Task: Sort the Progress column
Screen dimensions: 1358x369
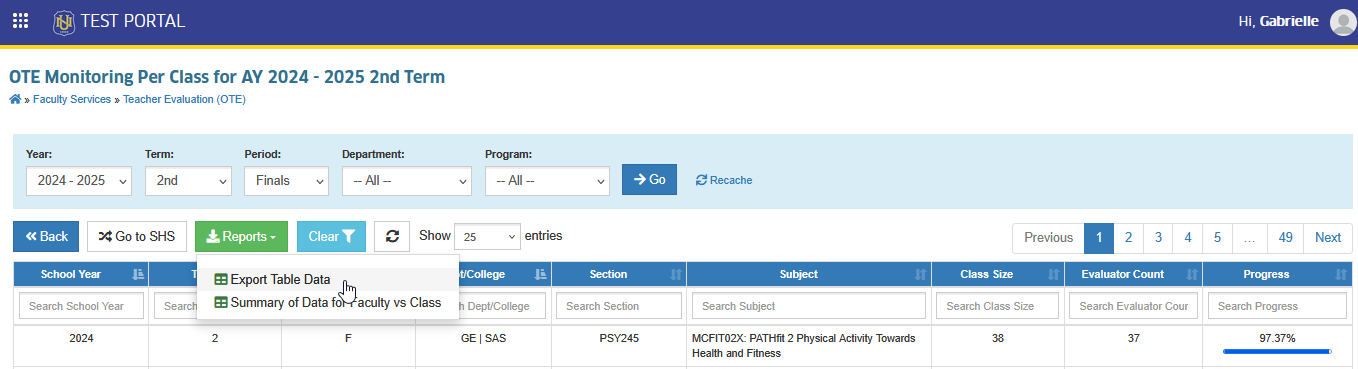Action: [x=1337, y=274]
